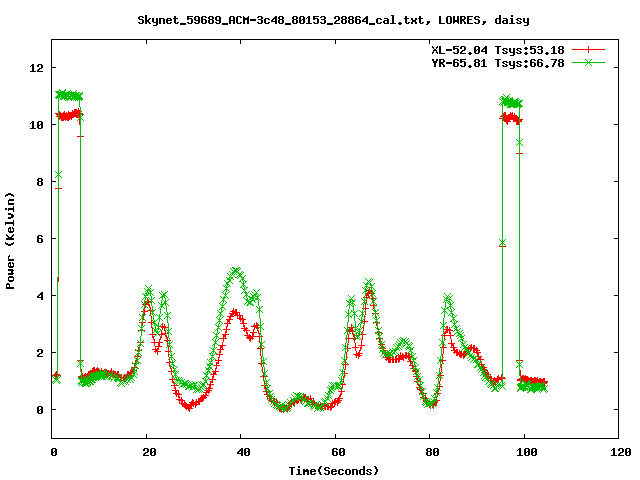The height and width of the screenshot is (480, 640).
Task: Click the red peak near 39 seconds
Action: point(234,313)
